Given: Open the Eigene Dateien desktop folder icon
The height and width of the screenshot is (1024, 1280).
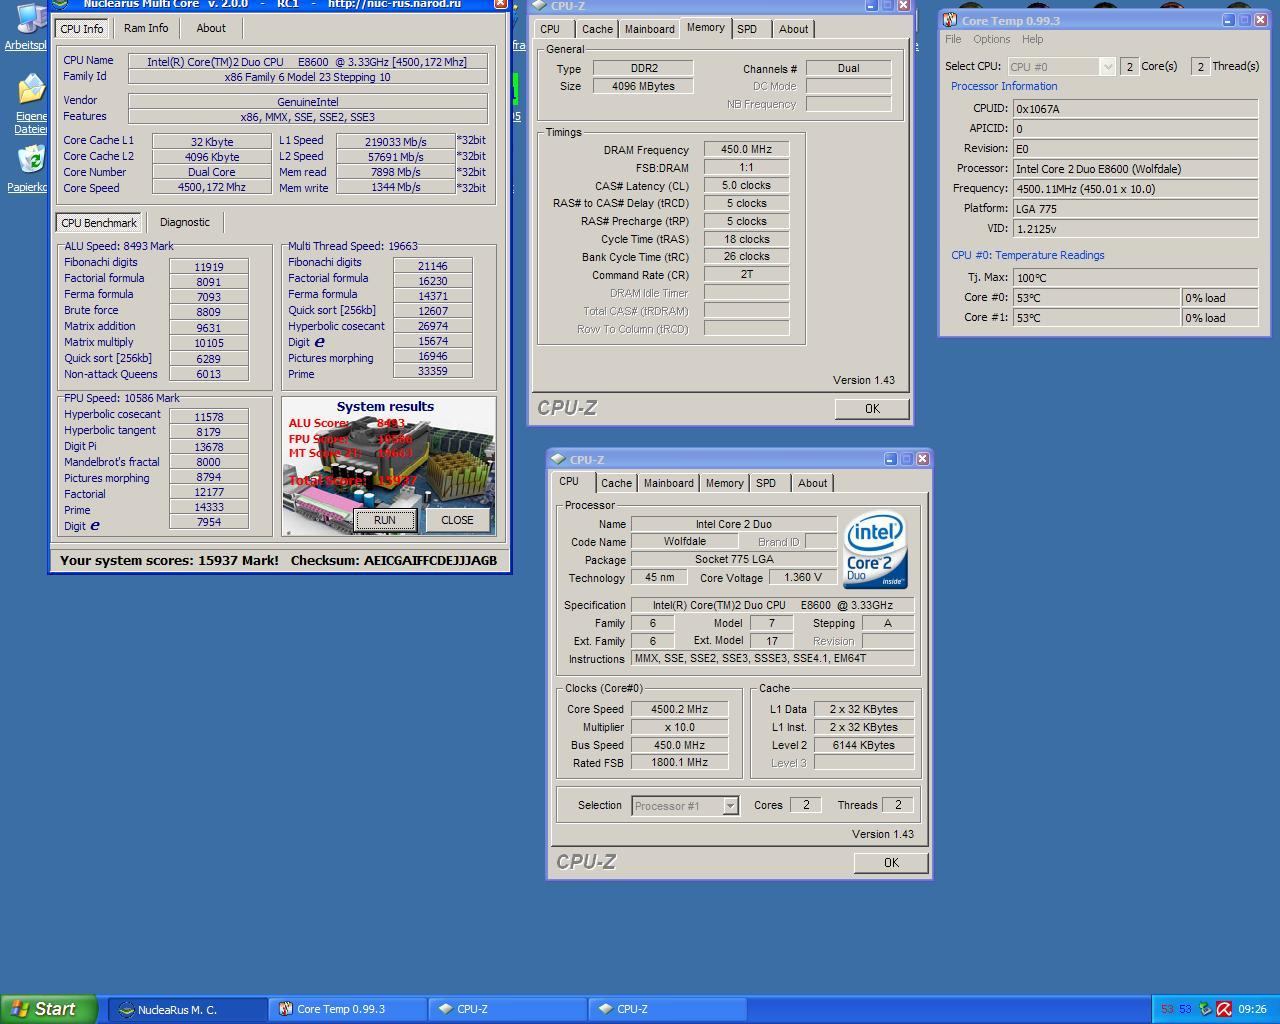Looking at the screenshot, I should tap(31, 103).
